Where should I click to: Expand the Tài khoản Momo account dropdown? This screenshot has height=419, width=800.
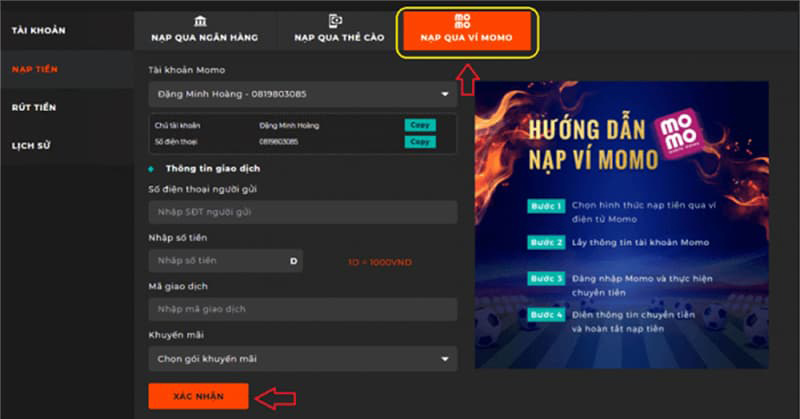[x=444, y=95]
